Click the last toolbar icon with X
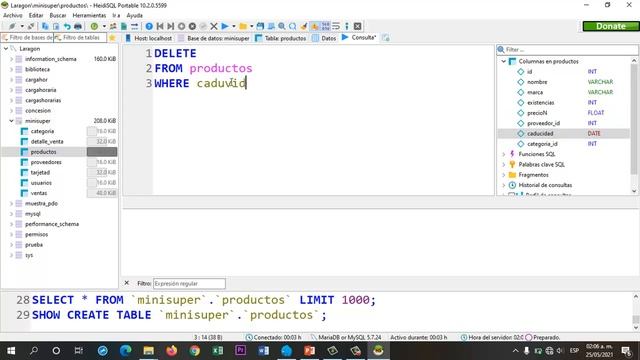This screenshot has height=360, width=640. (x=358, y=27)
